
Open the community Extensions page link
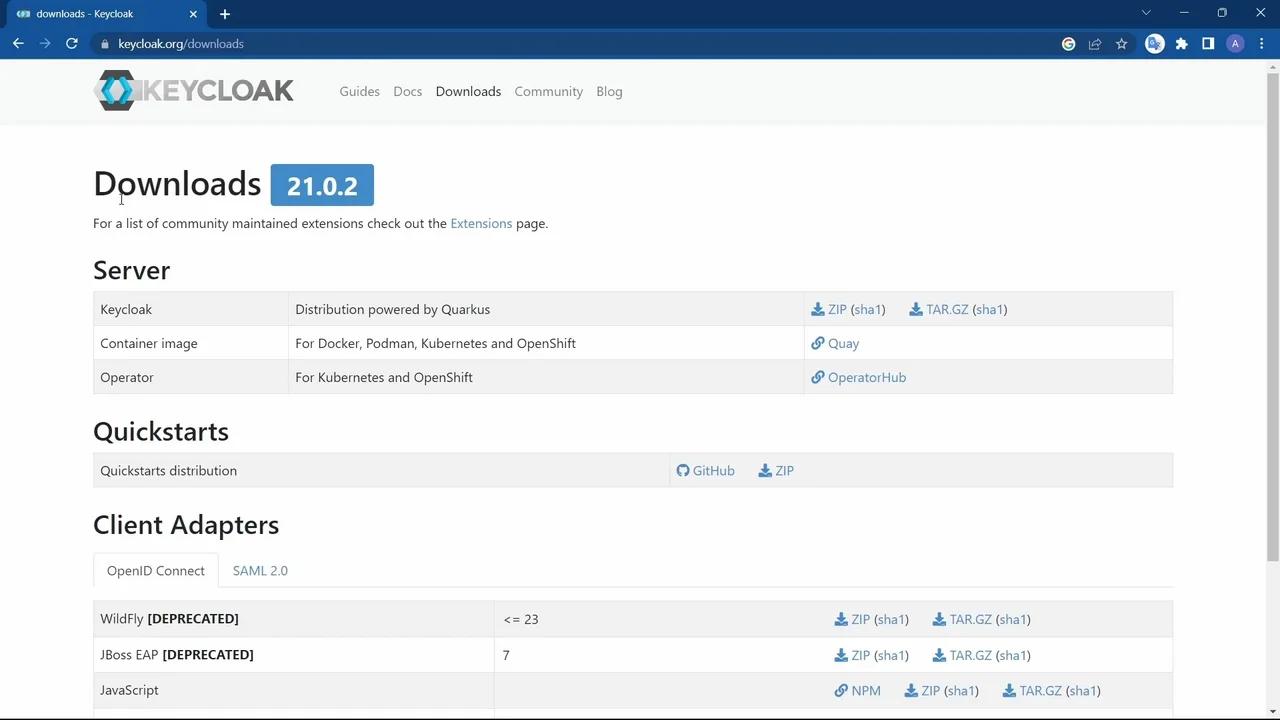[x=481, y=223]
